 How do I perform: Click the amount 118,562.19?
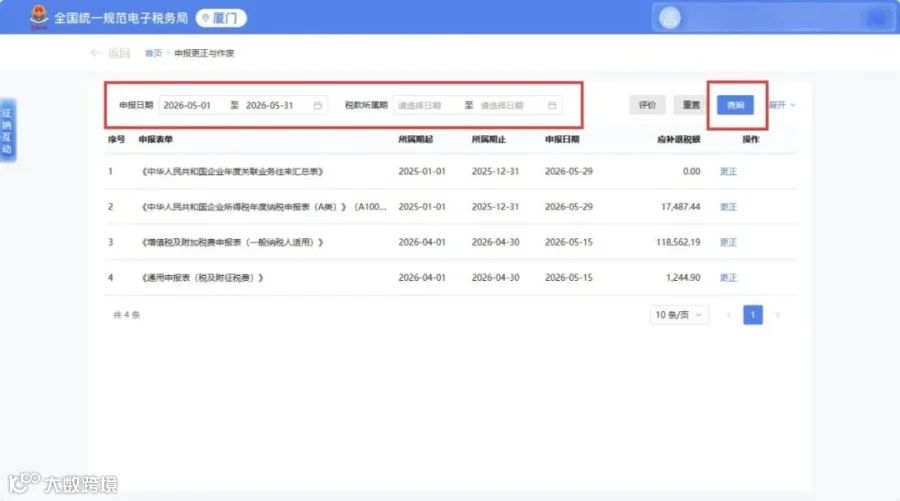(x=678, y=243)
